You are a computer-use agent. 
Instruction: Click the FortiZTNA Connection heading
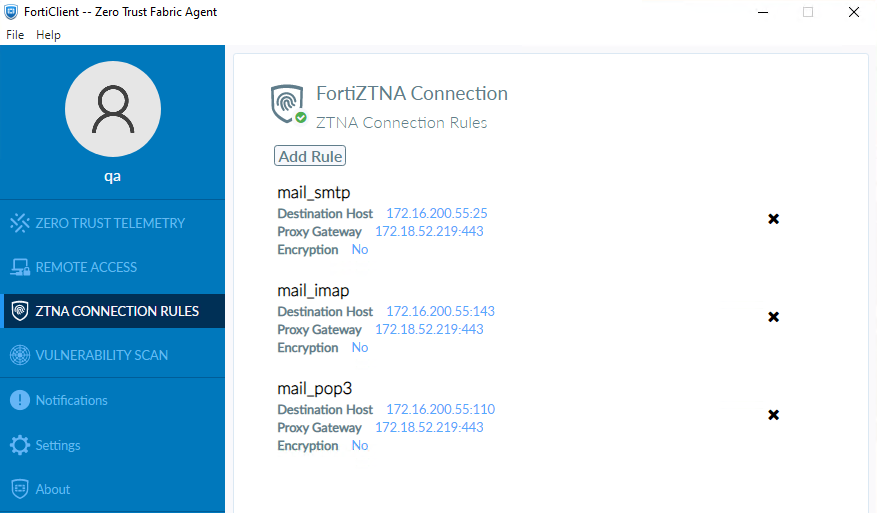412,93
